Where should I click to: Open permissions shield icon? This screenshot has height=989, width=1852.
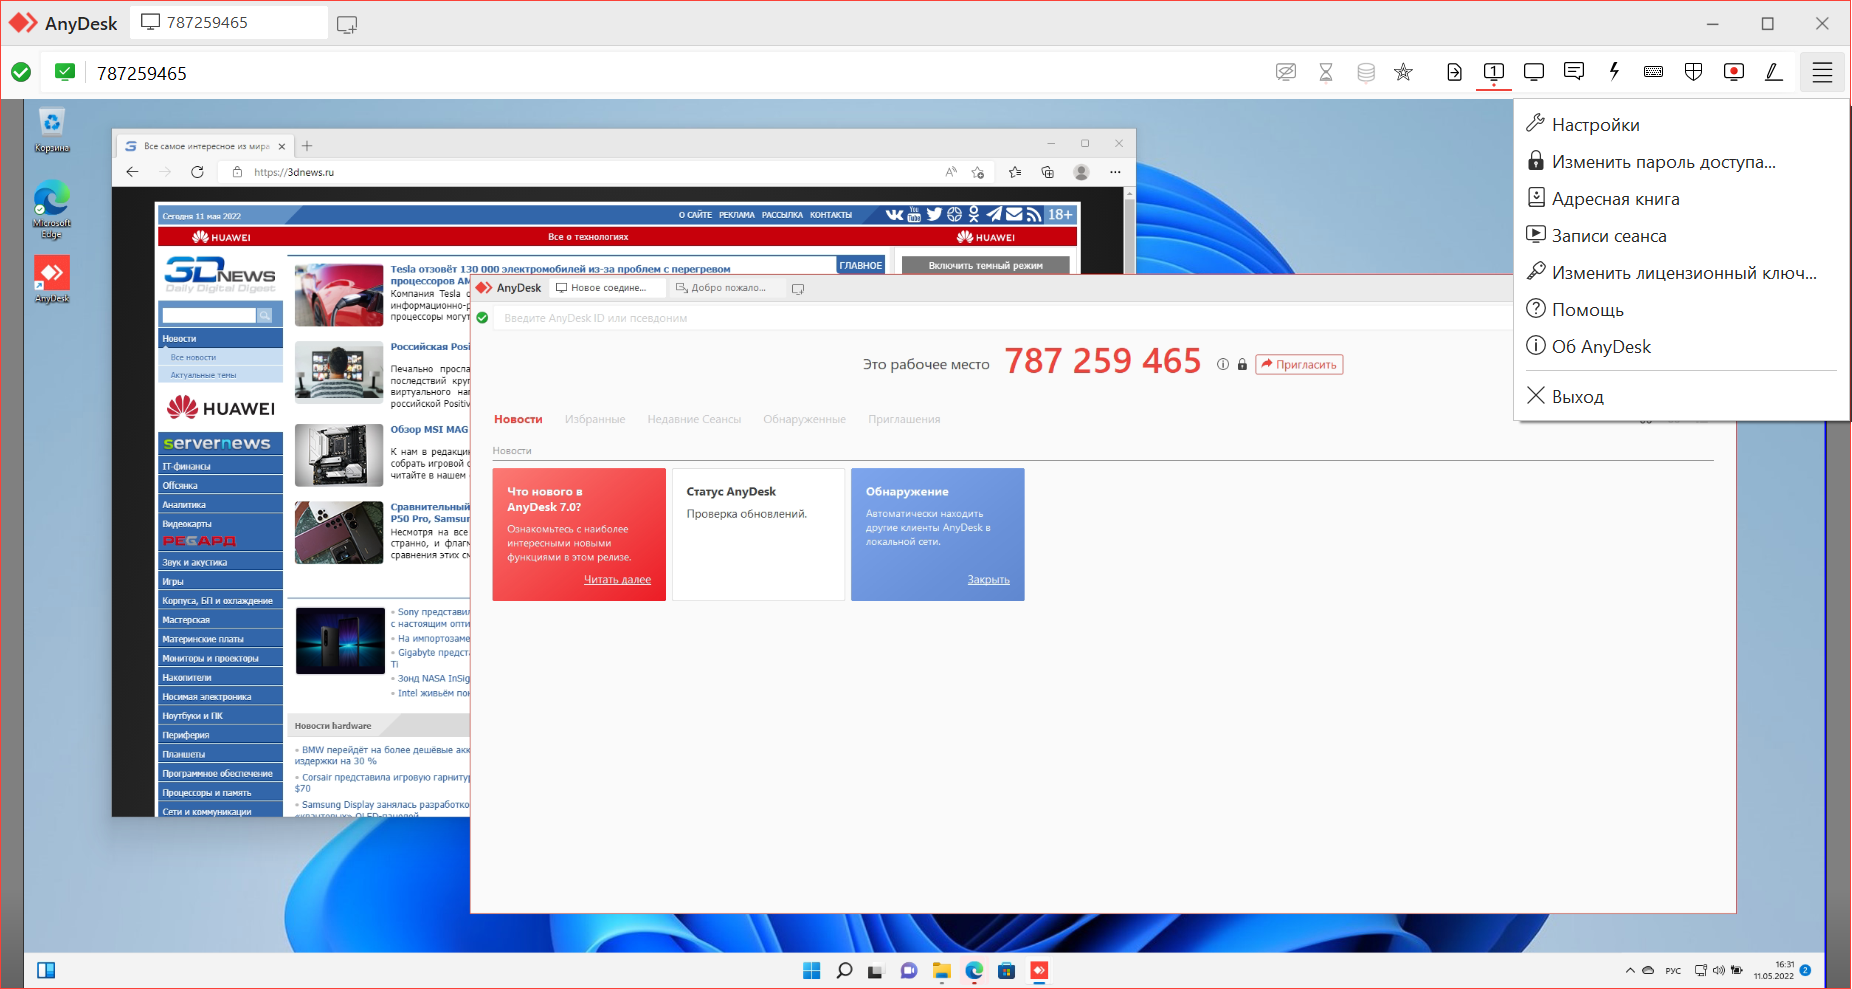tap(1693, 72)
